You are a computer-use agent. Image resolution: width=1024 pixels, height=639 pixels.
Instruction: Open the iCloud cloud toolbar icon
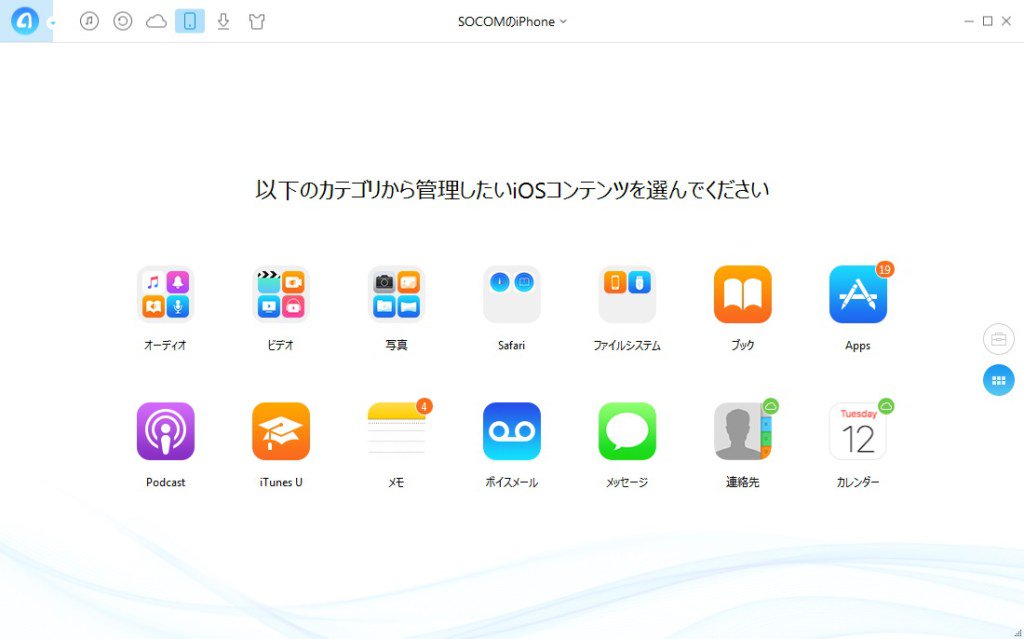point(156,22)
